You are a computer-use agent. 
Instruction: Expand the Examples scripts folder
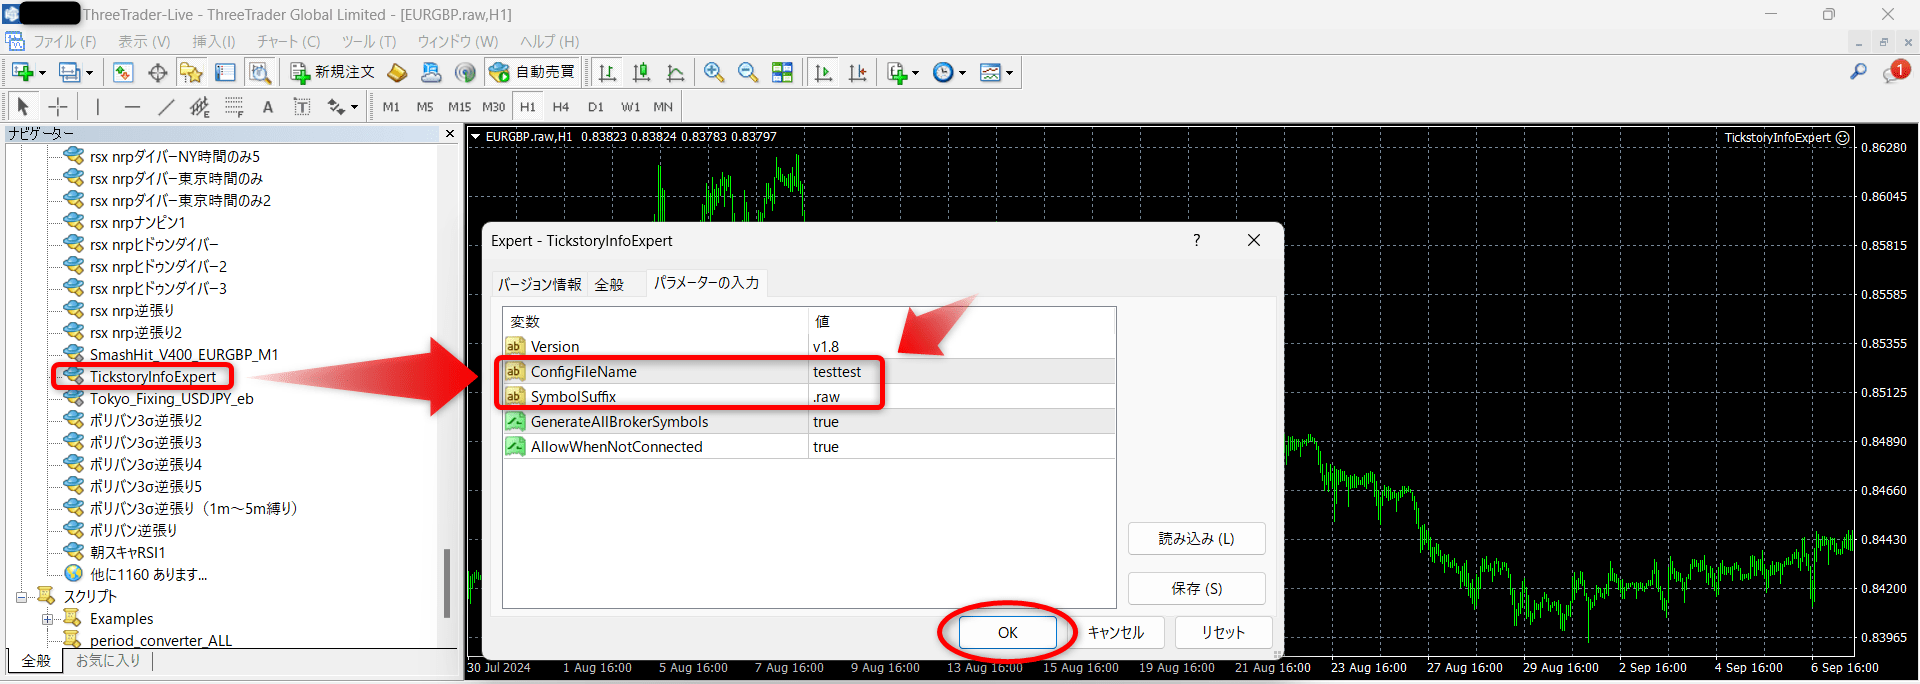(x=47, y=619)
